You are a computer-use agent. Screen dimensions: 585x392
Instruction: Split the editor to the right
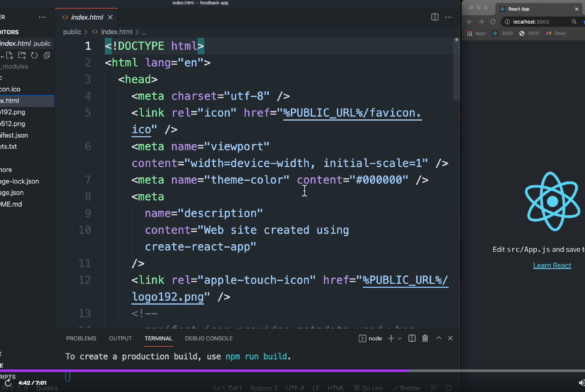435,17
